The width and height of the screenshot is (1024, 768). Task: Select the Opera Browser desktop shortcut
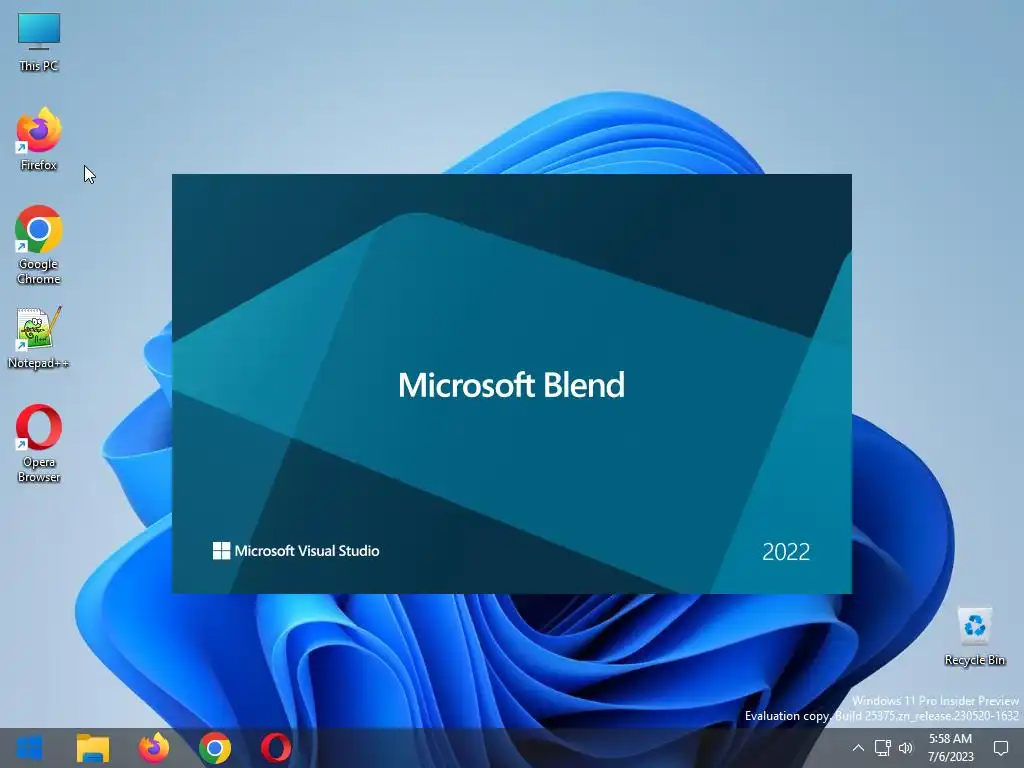(x=39, y=443)
